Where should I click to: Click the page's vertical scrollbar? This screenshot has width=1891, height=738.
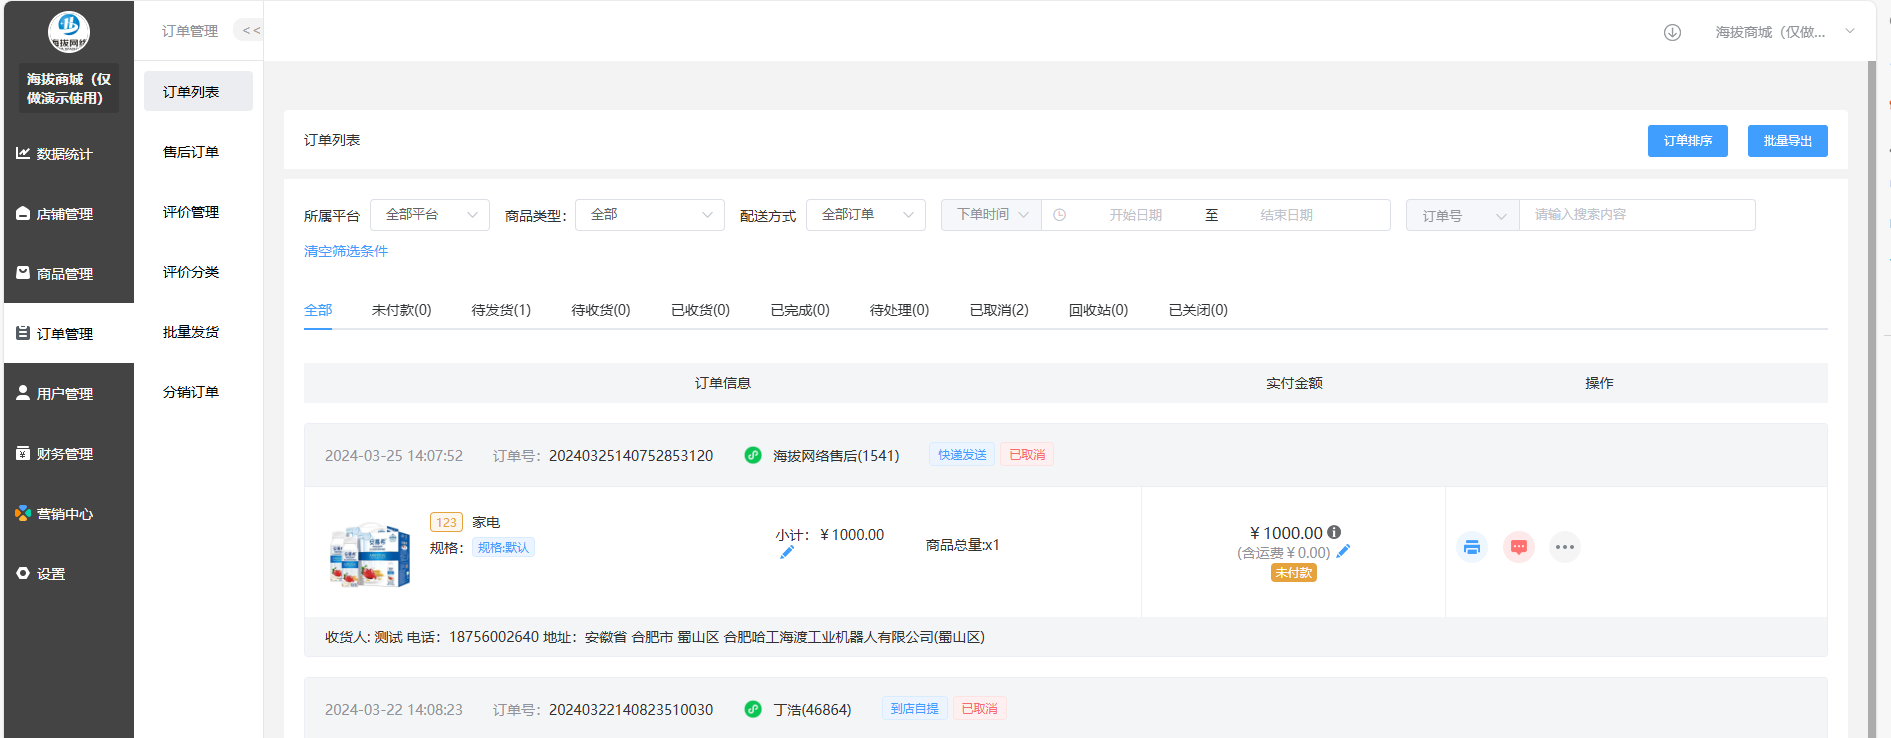pos(1872,400)
